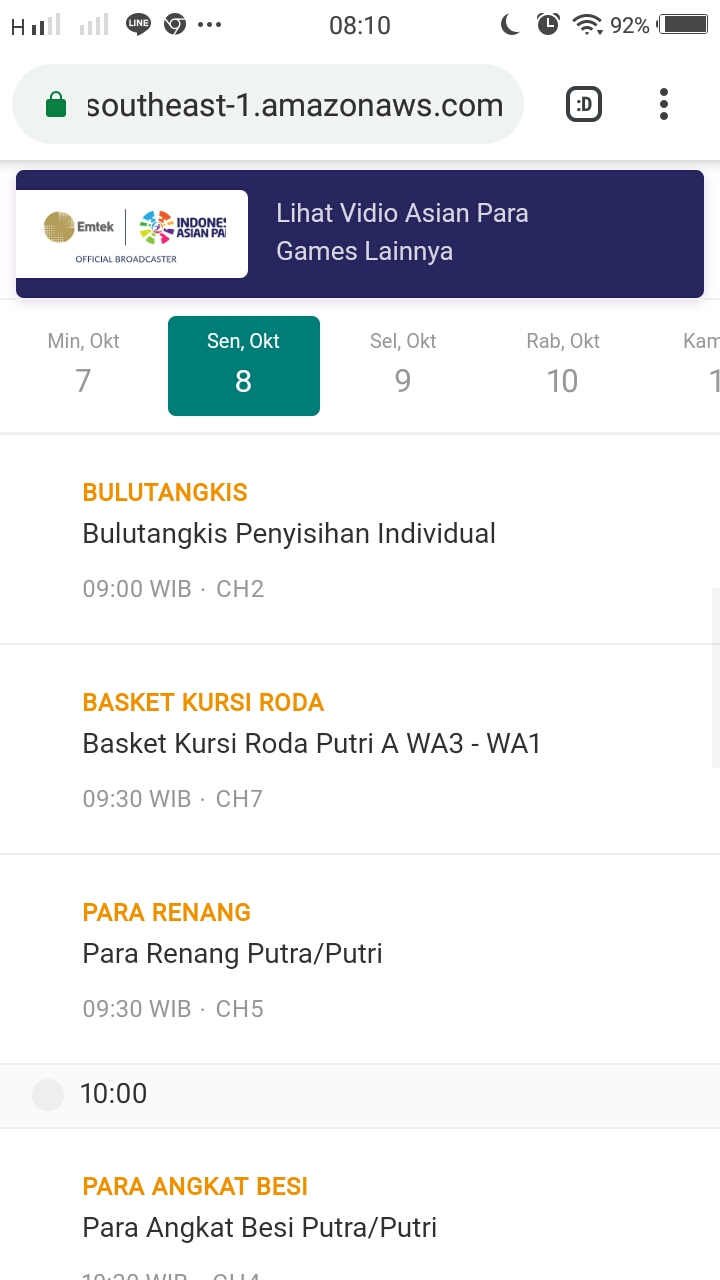Tap the LINE notification icon in status bar

point(138,25)
